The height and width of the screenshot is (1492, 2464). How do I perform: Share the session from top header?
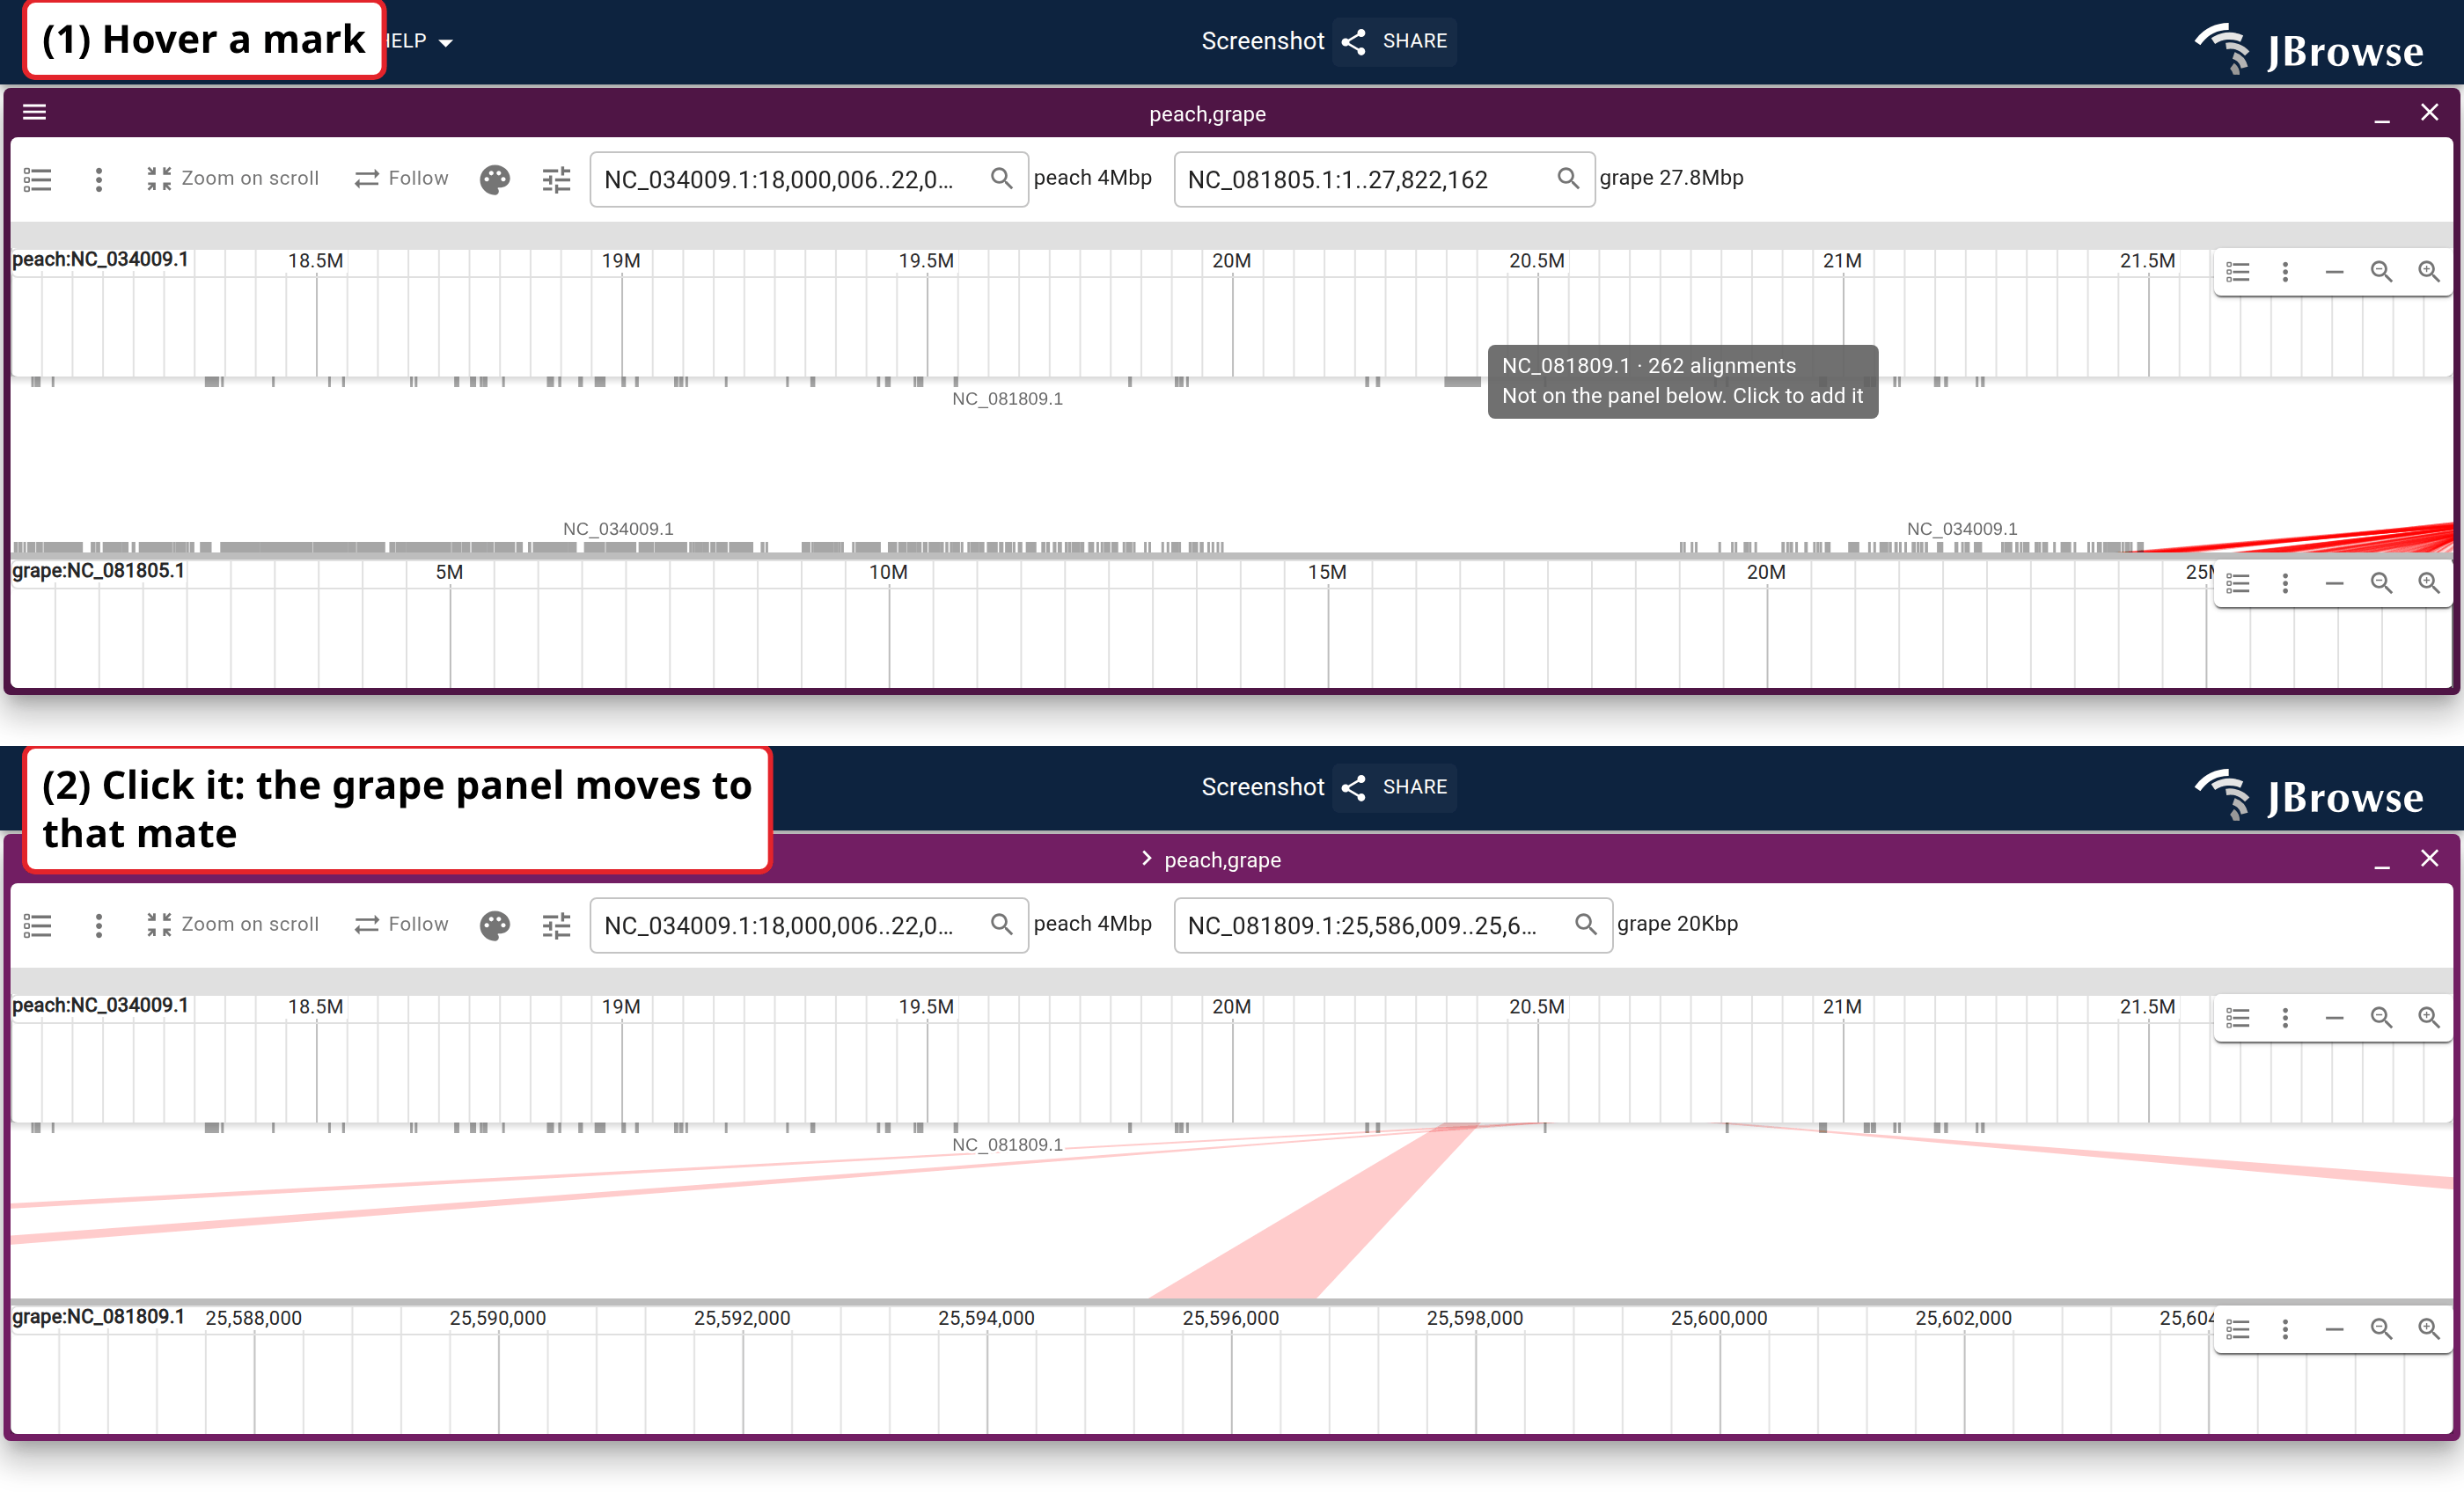click(1395, 41)
